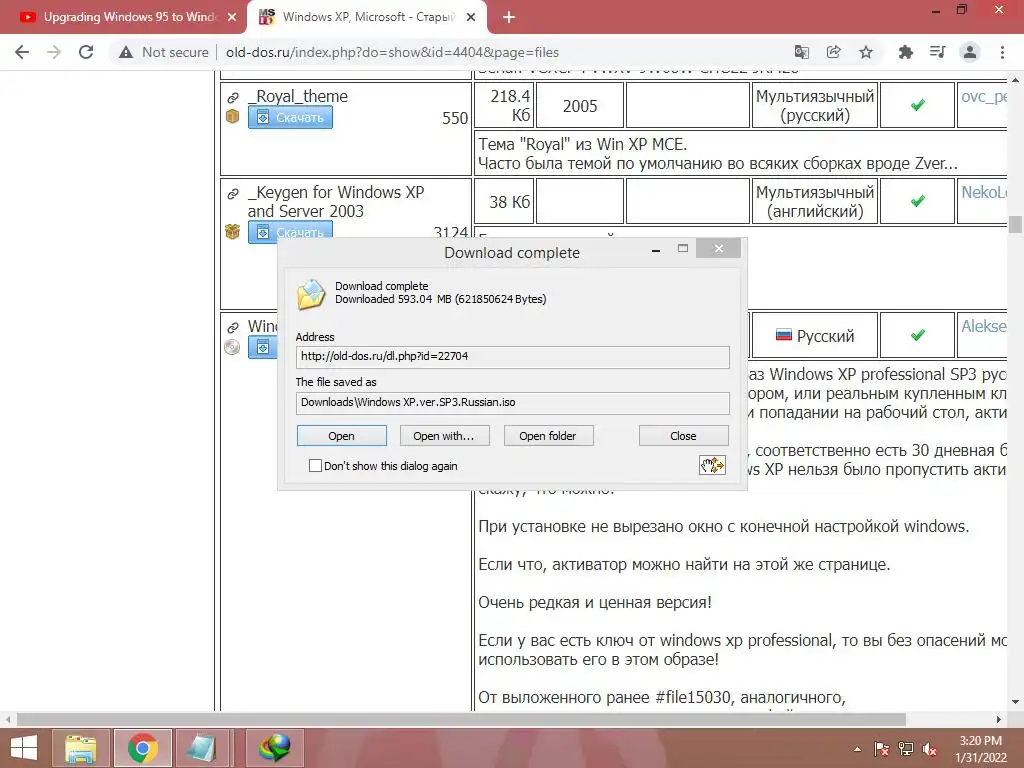Click the Address field in download dialog
1024x768 pixels.
[x=513, y=357]
